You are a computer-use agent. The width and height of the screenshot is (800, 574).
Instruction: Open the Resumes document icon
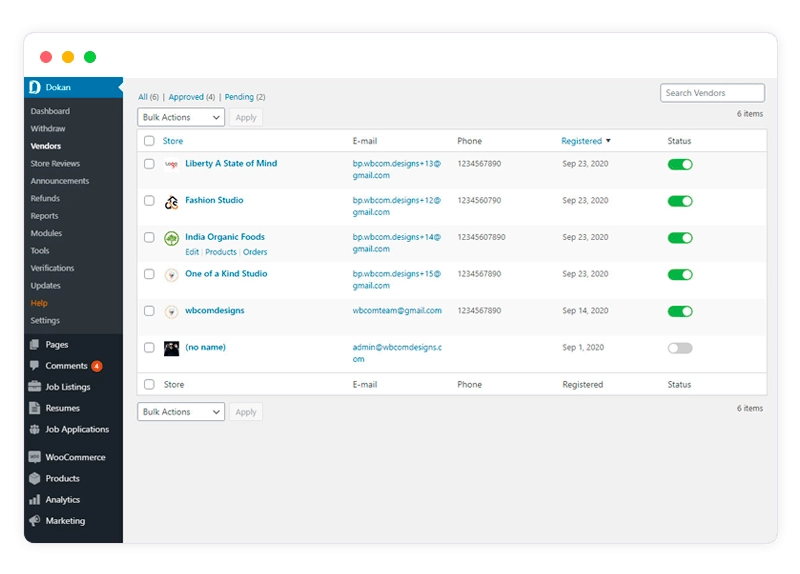pos(34,408)
